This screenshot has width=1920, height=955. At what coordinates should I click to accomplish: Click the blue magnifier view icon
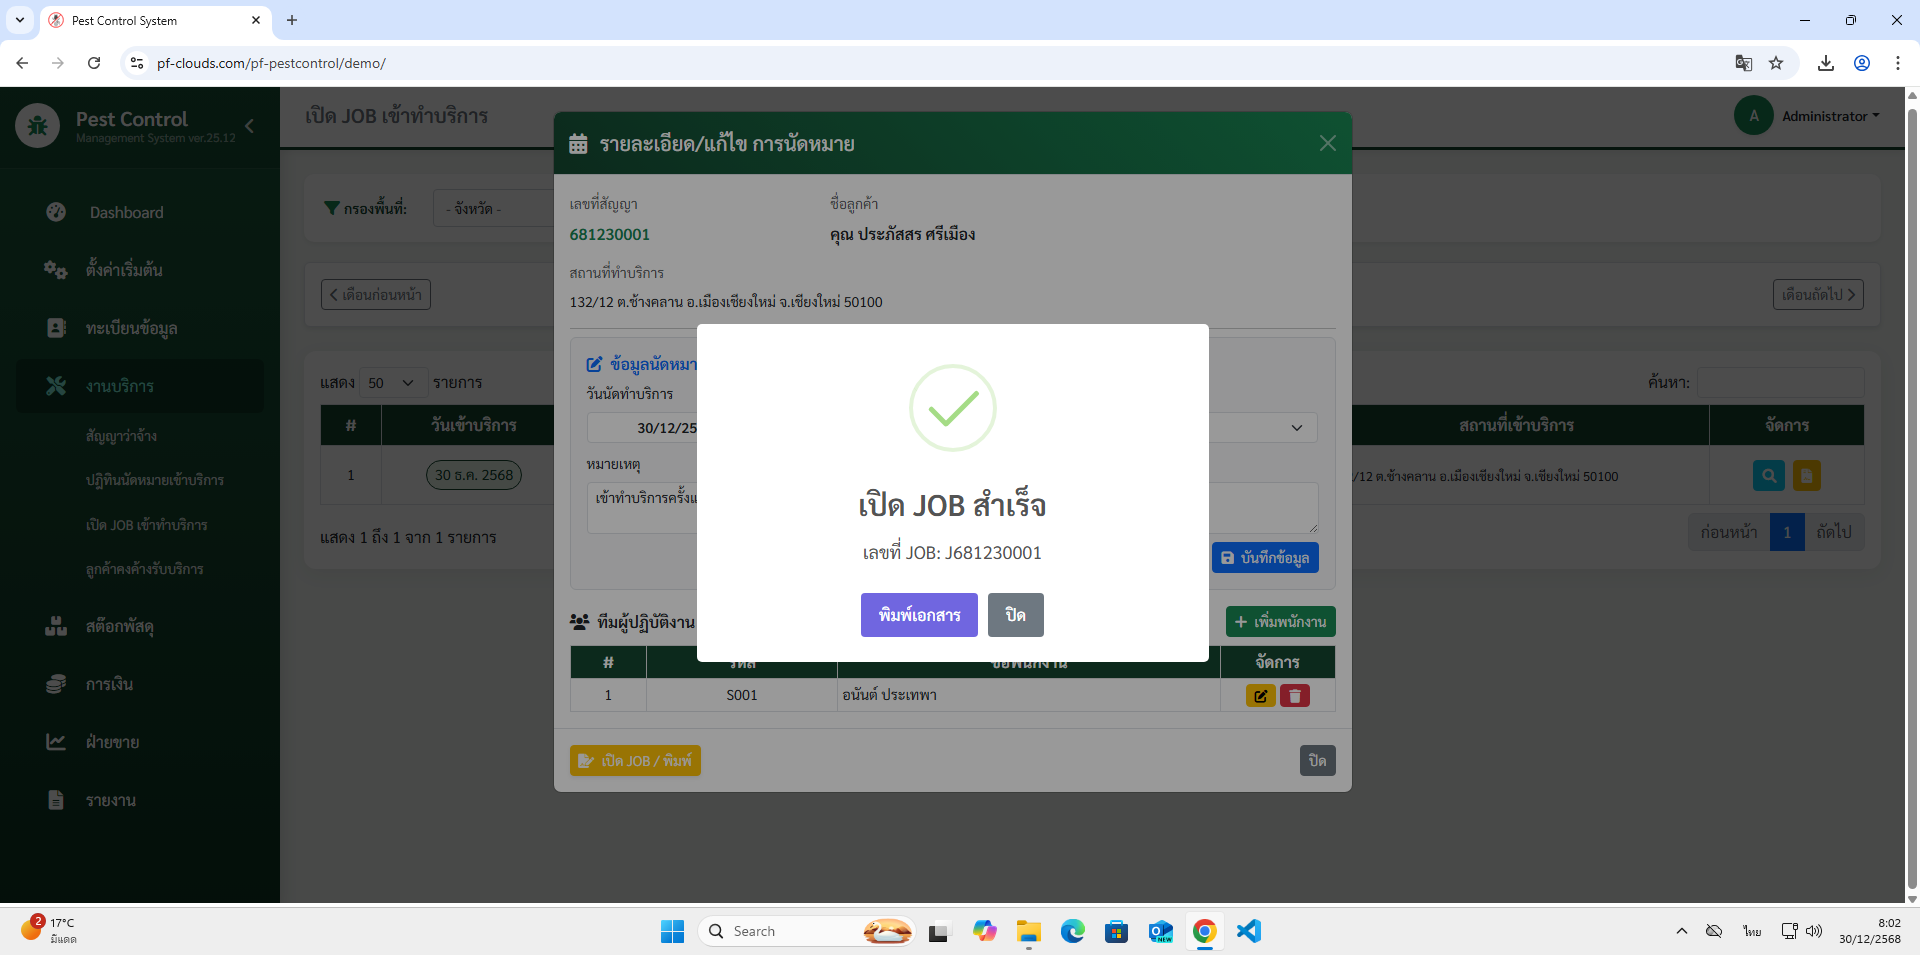click(1768, 476)
